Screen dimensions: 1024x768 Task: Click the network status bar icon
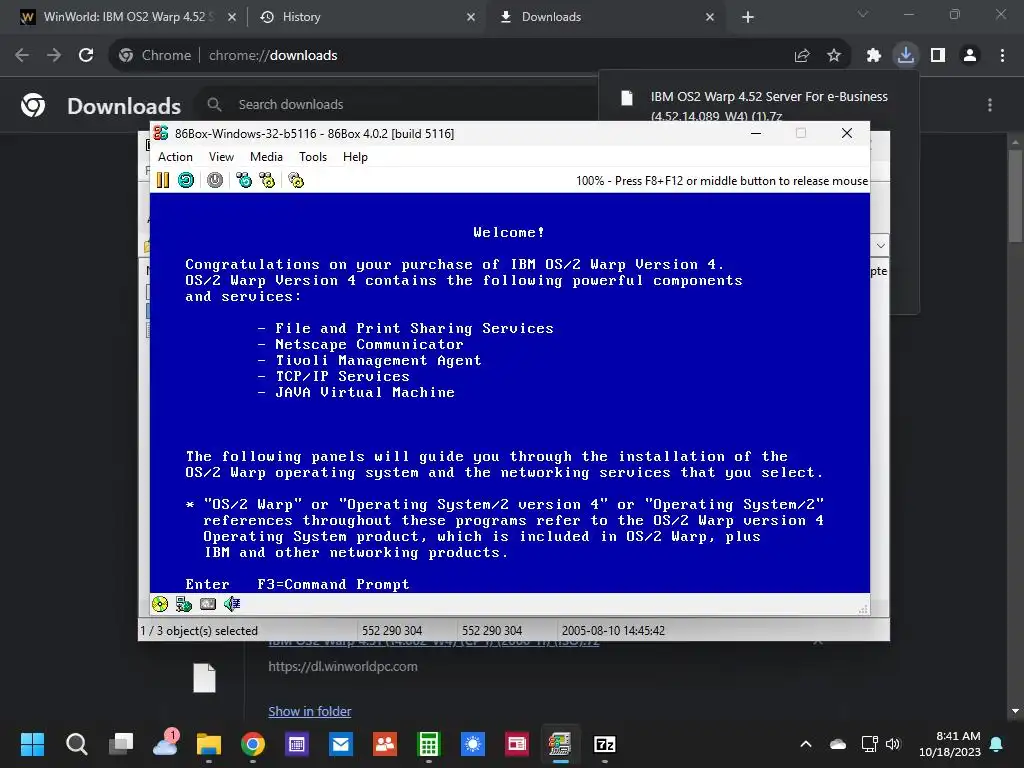(184, 604)
